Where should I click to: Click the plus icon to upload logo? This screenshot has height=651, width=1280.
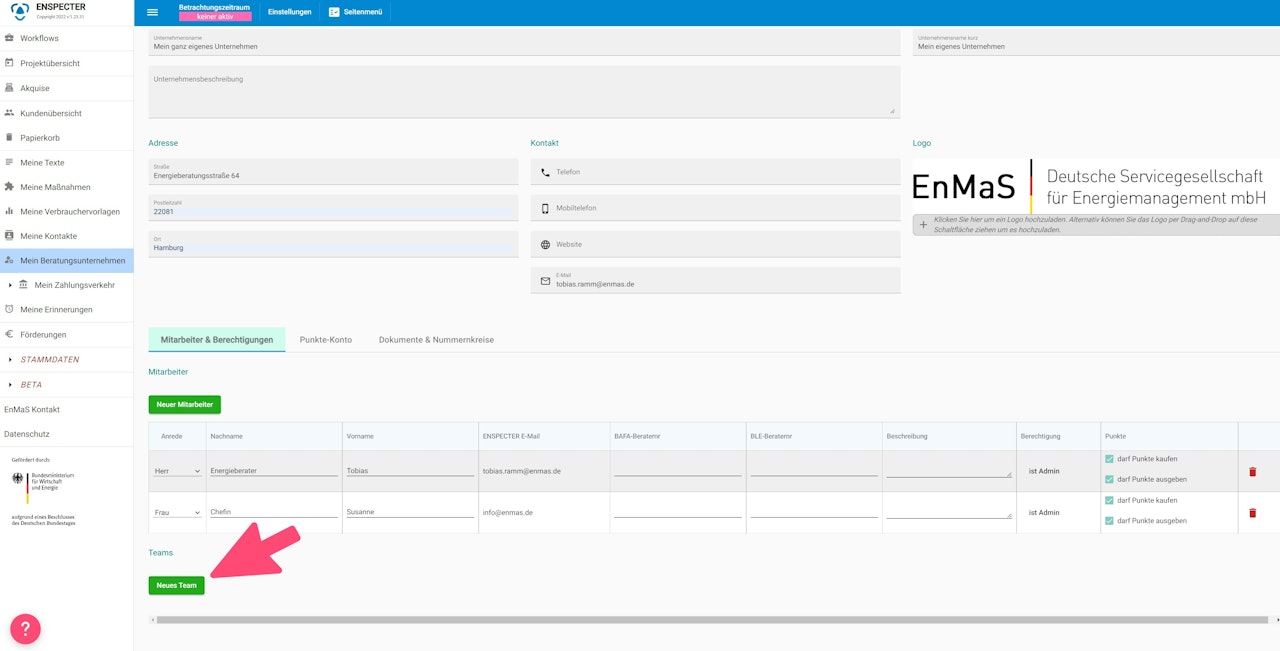(923, 225)
